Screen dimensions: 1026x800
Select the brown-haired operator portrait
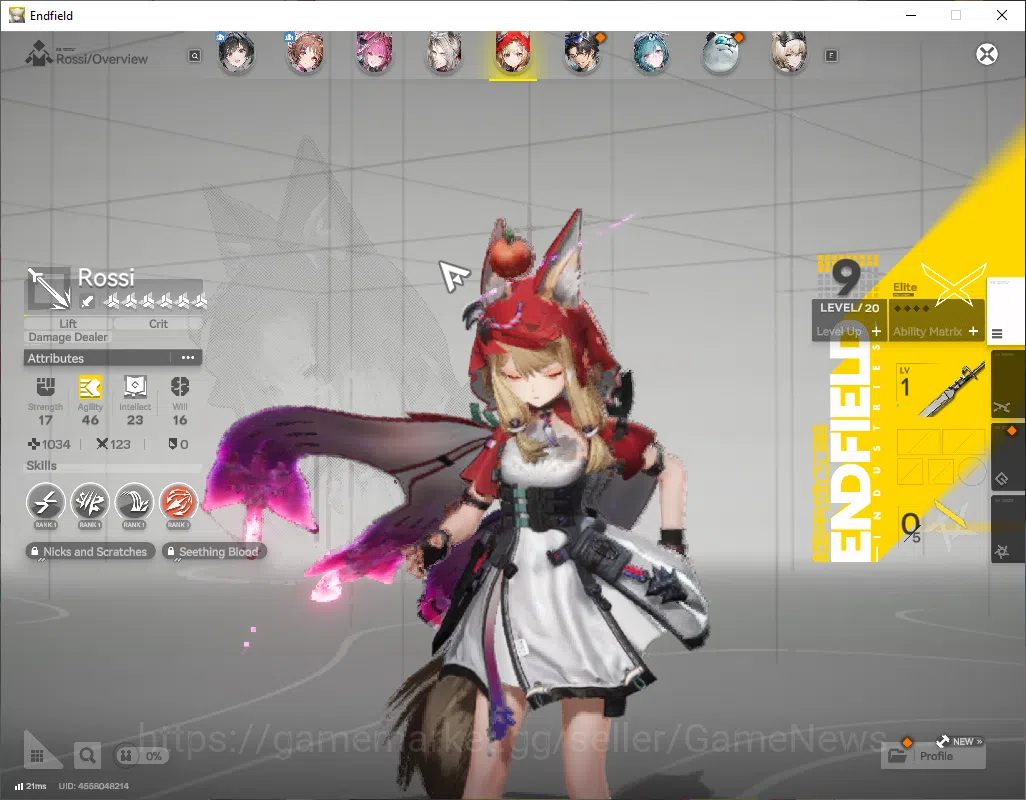point(305,52)
